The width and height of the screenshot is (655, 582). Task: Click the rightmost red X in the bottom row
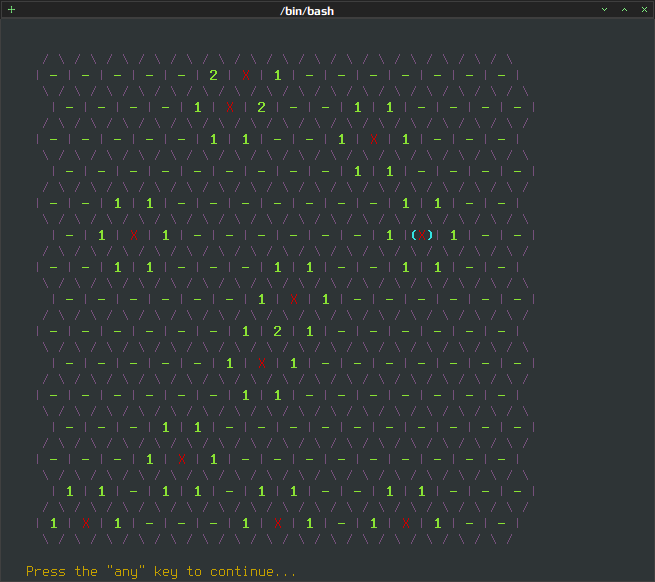pos(406,523)
